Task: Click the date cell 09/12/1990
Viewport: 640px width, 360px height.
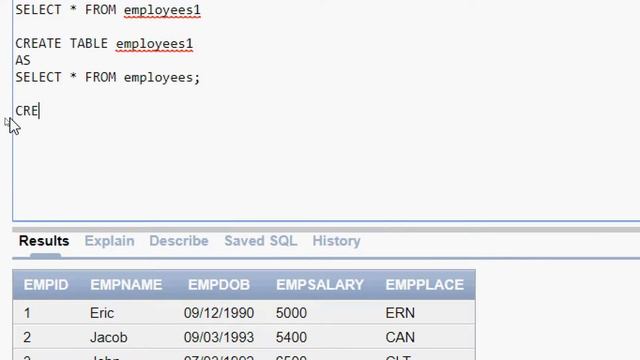Action: click(219, 313)
